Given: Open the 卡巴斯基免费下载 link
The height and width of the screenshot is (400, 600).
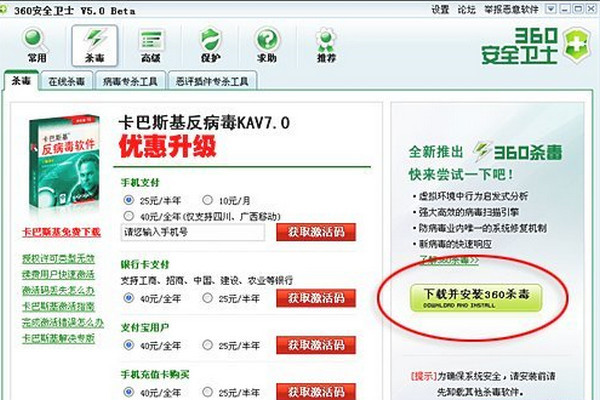Looking at the screenshot, I should coord(62,232).
